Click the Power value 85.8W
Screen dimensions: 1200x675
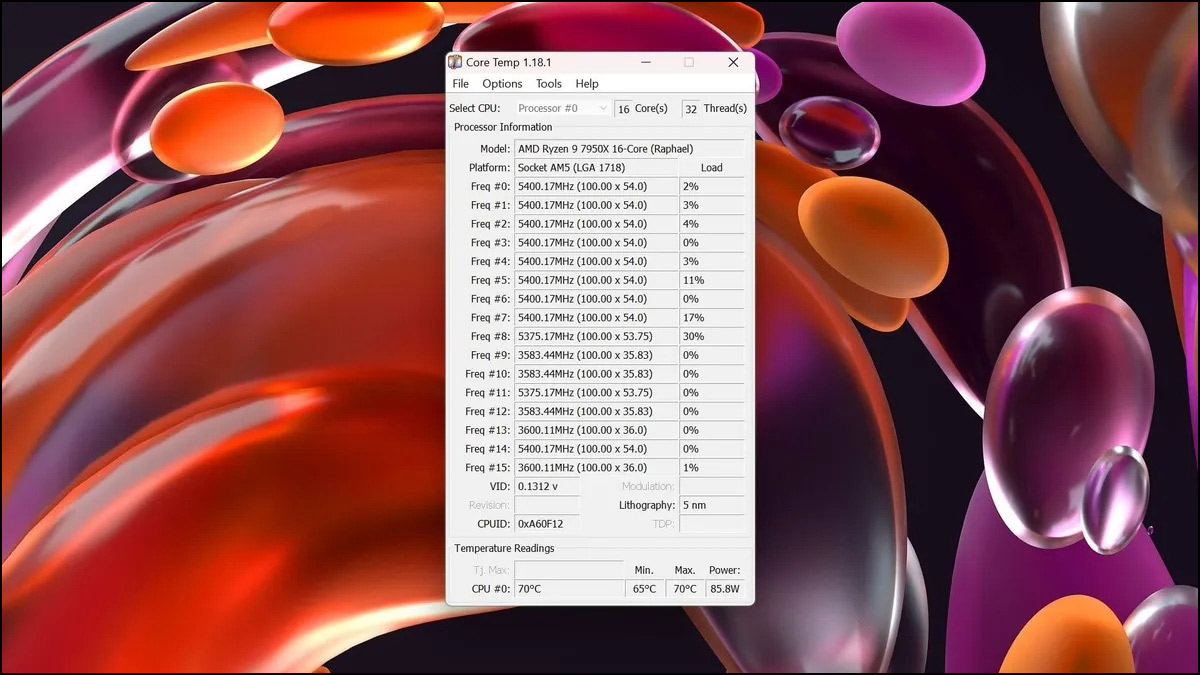(725, 589)
